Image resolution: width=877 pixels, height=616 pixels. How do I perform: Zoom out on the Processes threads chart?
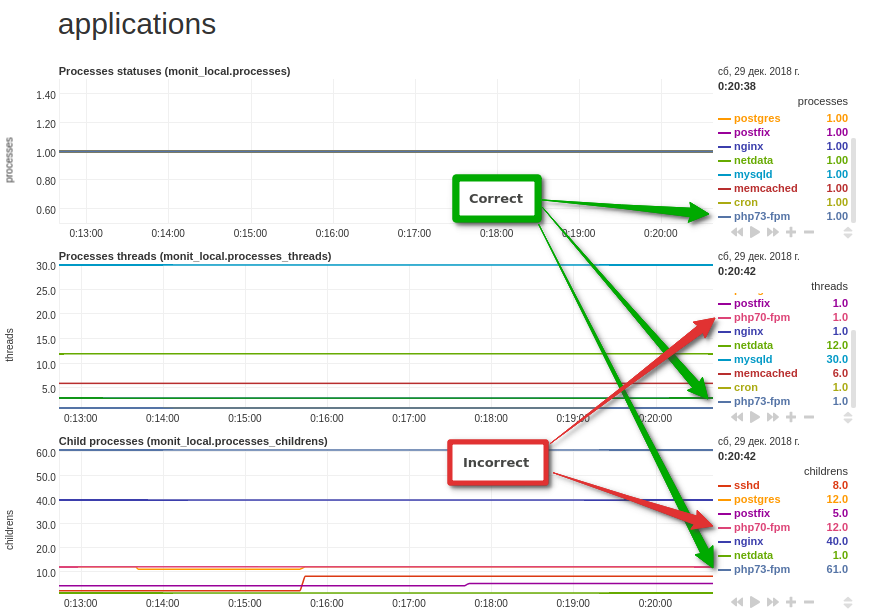808,417
